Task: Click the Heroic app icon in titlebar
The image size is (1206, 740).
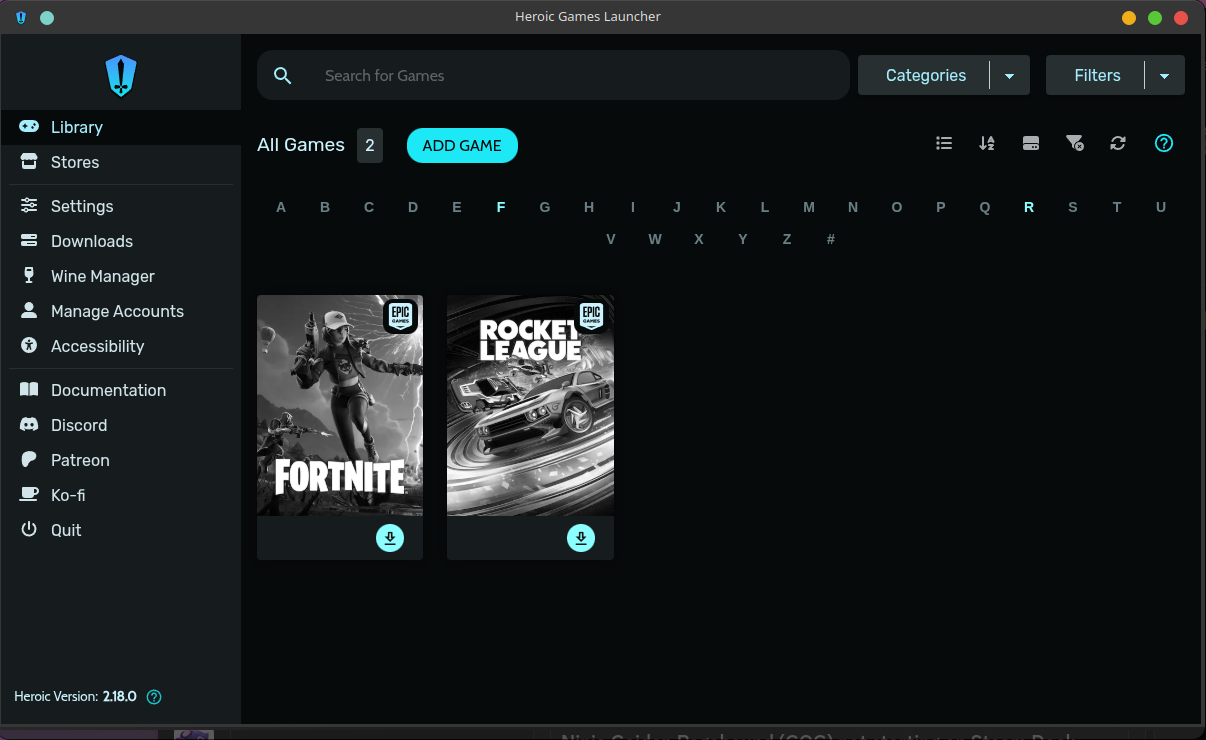Action: pos(21,17)
